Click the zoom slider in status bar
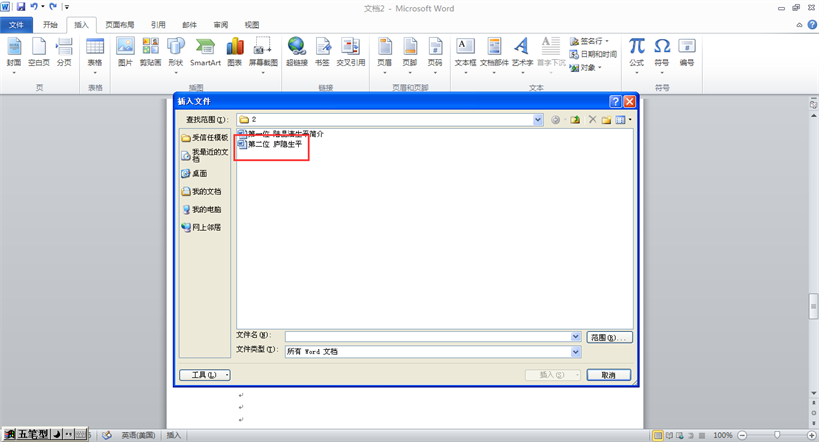819x442 pixels. coord(777,435)
